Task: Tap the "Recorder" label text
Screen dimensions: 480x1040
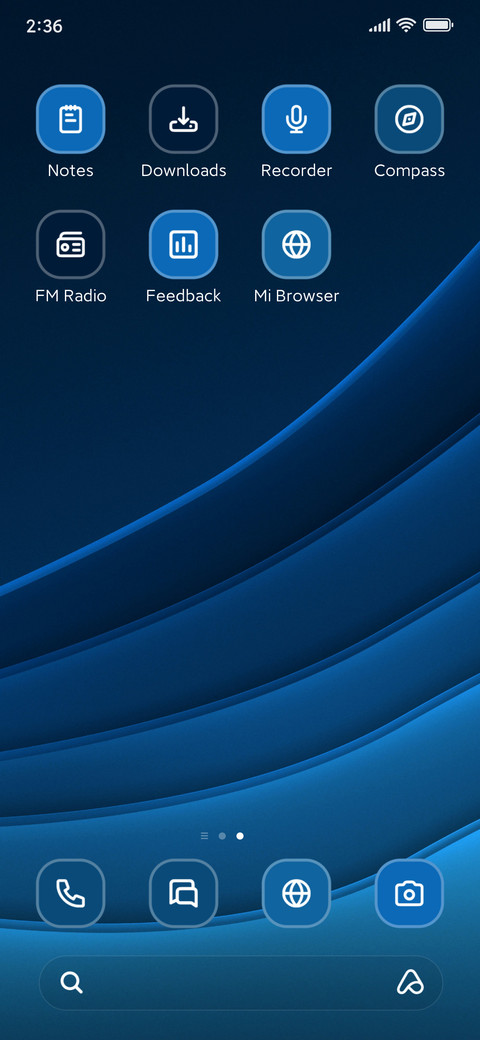Action: tap(296, 170)
